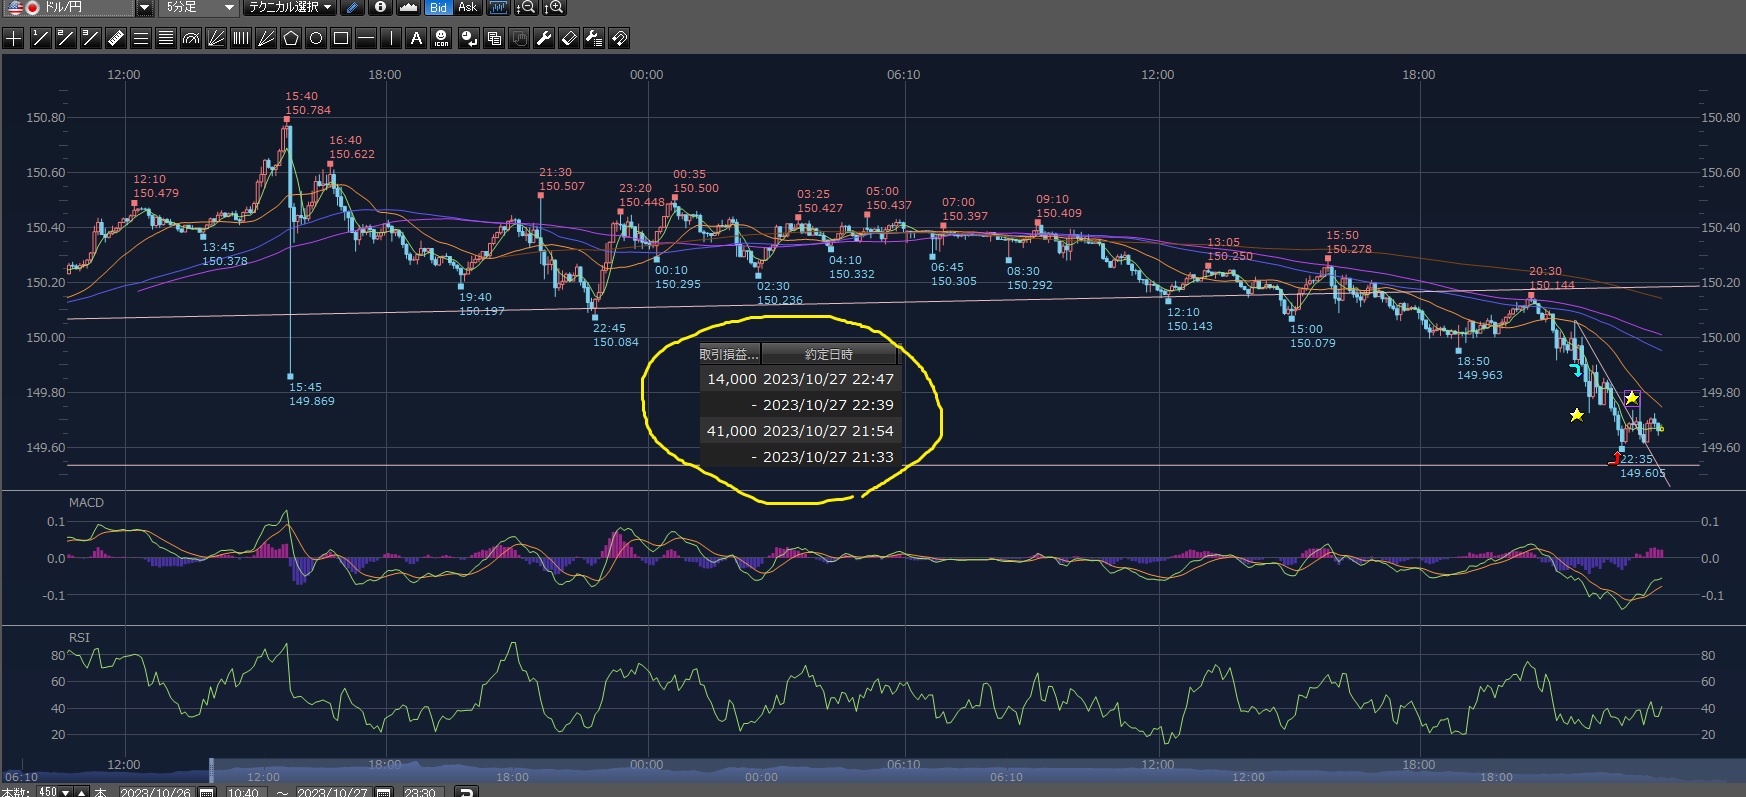1746x797 pixels.
Task: Grab the chart range slider handle
Action: point(211,770)
